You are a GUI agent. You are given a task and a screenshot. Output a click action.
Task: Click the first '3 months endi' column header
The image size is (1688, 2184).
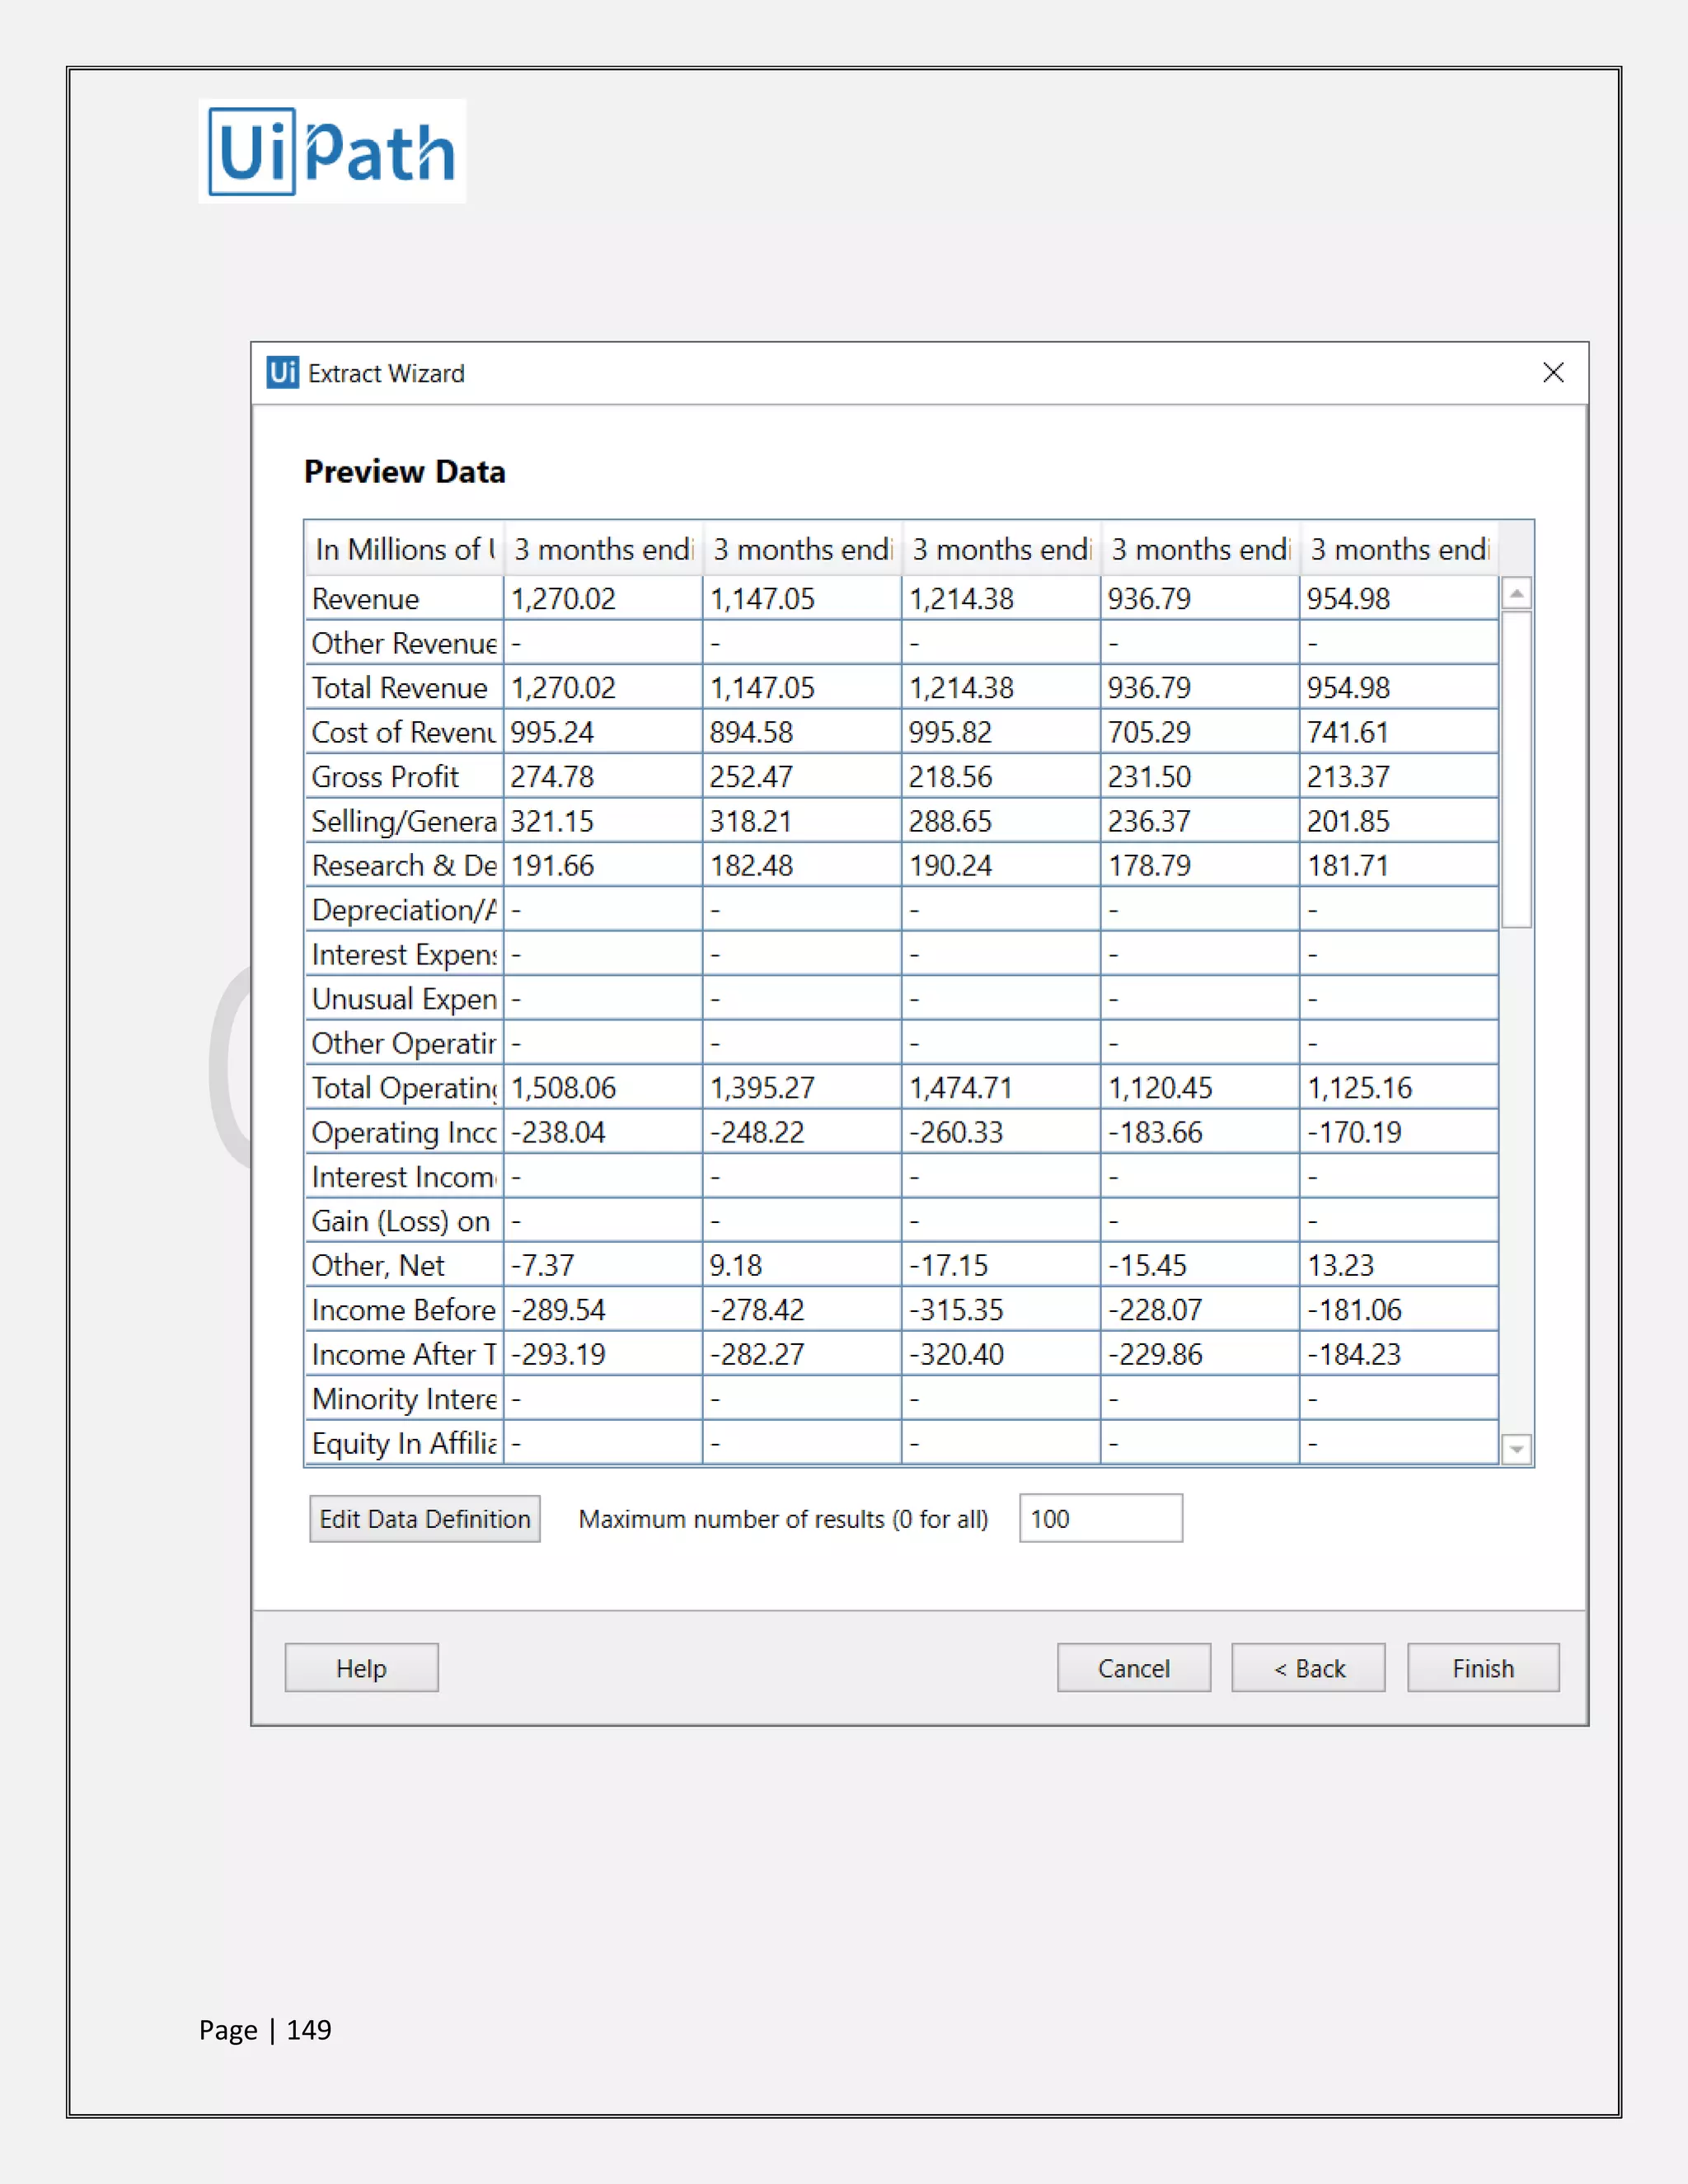point(603,549)
